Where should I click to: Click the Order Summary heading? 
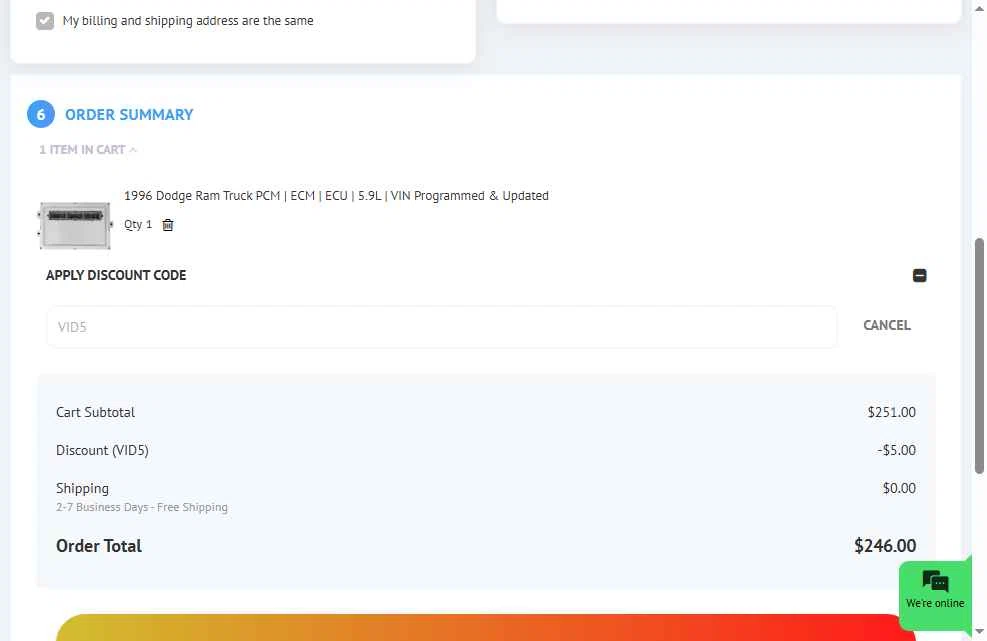pos(129,115)
